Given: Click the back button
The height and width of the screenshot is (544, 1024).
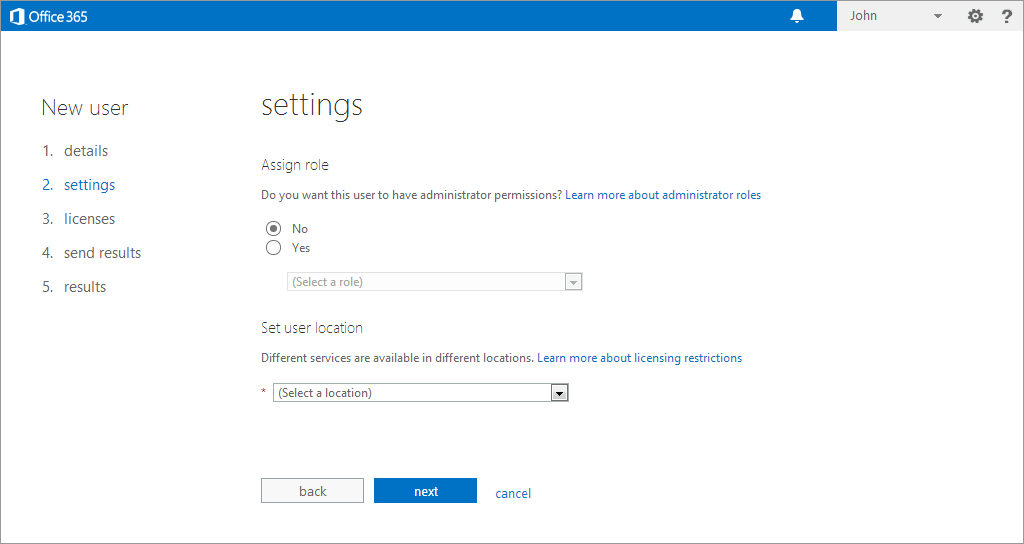Looking at the screenshot, I should [x=312, y=491].
